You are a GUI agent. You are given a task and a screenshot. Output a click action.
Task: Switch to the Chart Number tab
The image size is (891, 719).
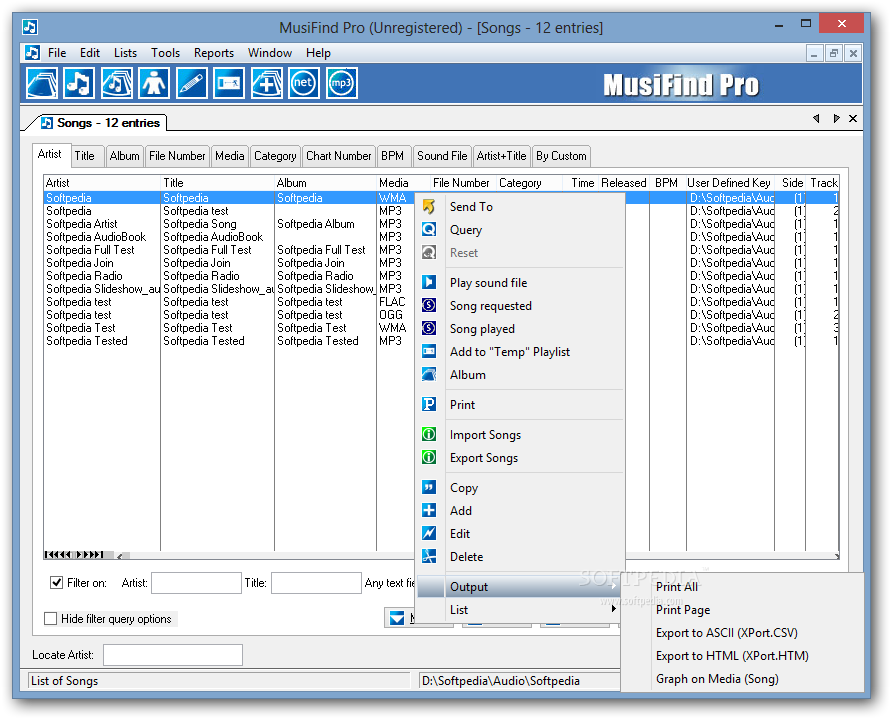[339, 156]
